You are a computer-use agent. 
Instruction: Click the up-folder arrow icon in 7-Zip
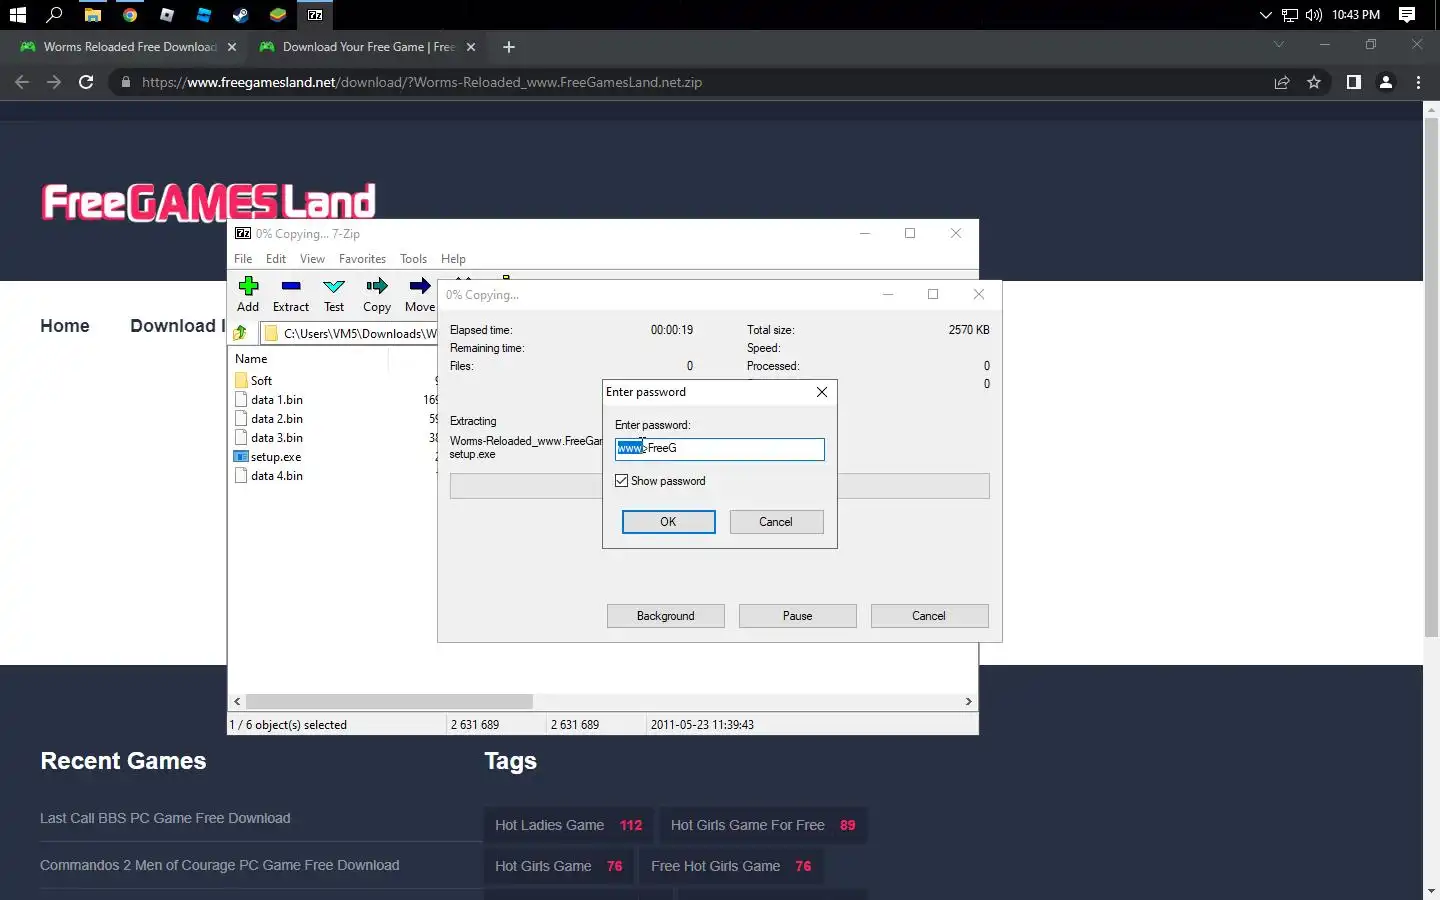(241, 333)
